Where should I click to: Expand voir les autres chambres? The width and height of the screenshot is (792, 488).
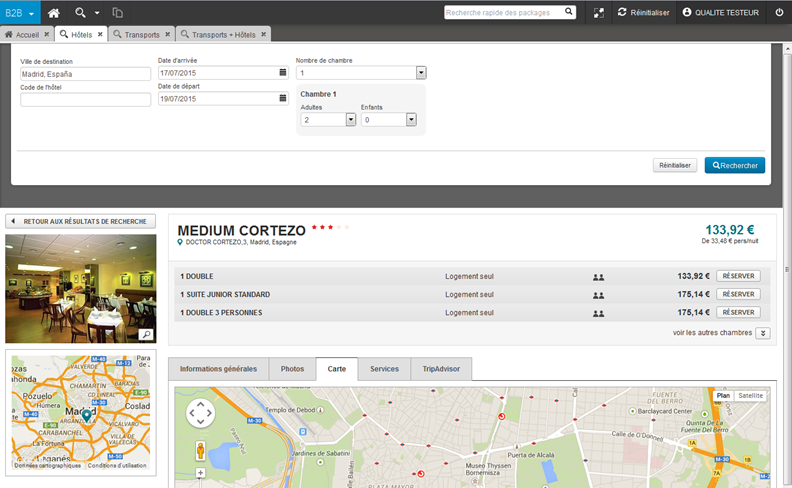pos(763,333)
